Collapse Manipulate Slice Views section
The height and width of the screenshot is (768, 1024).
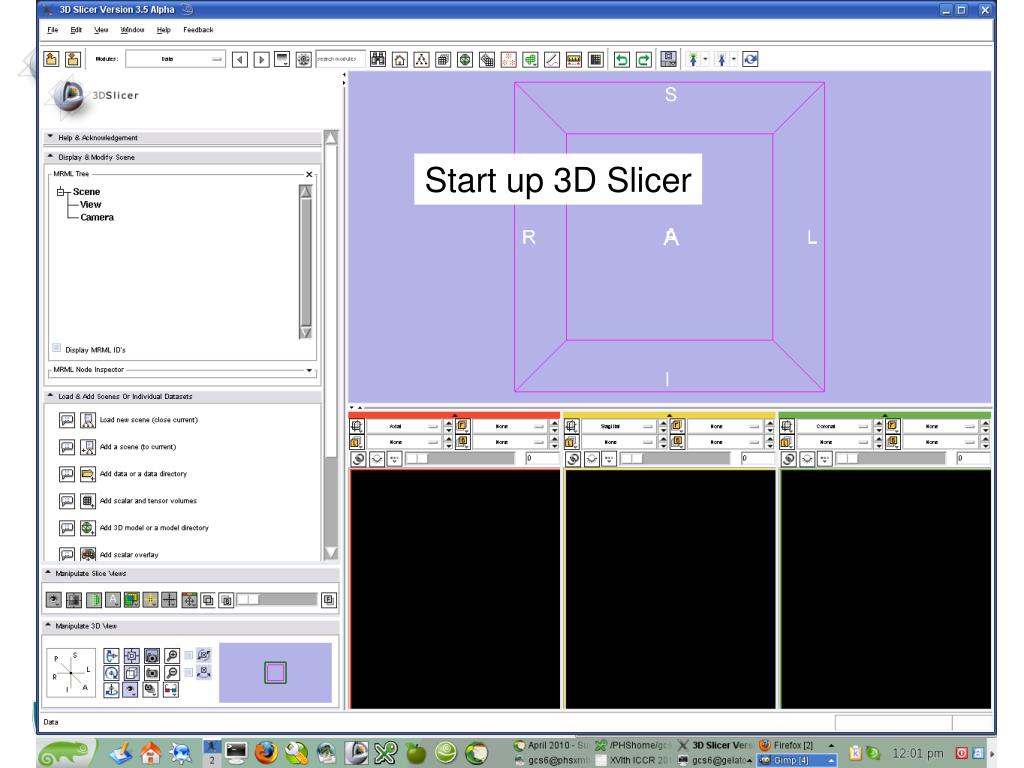pyautogui.click(x=191, y=573)
